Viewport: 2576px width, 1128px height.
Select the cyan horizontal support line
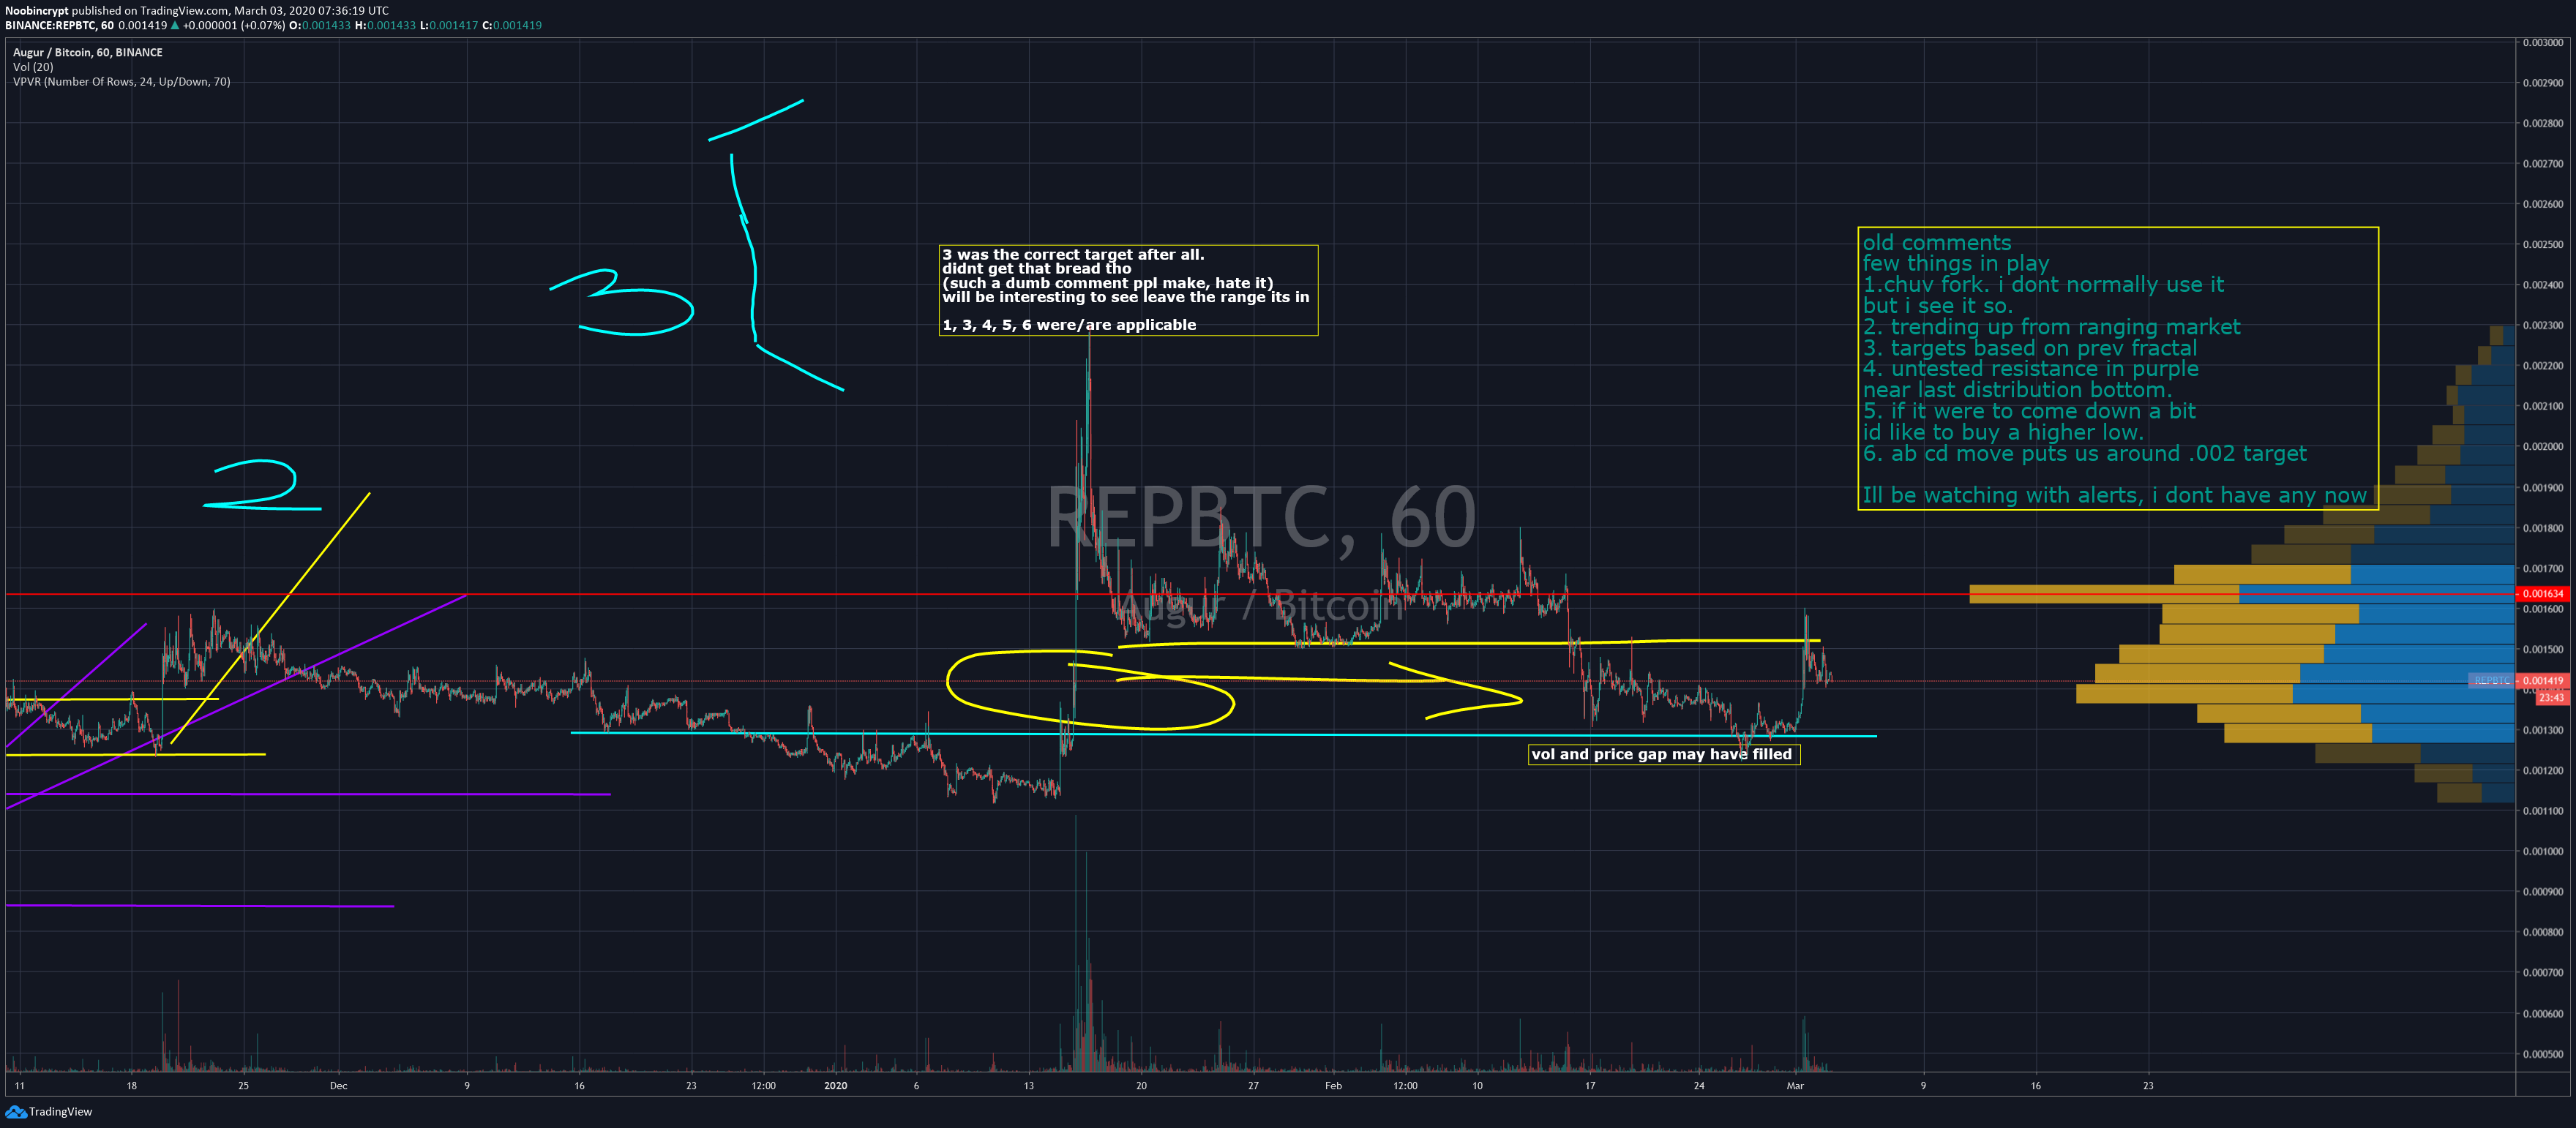1223,734
